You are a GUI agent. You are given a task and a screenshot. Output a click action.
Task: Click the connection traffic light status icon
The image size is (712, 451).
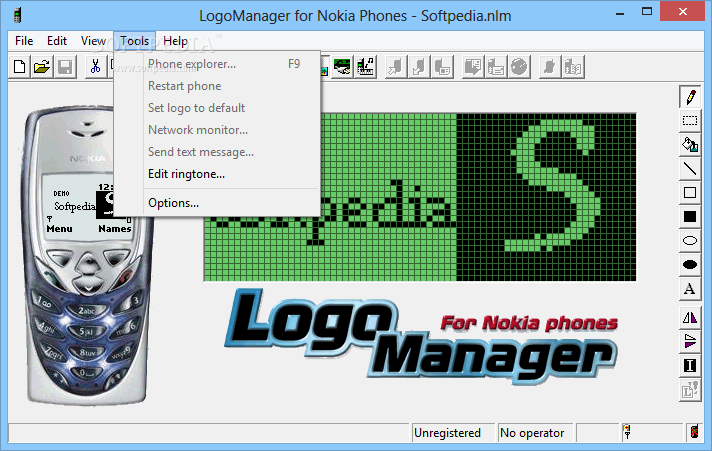tap(627, 432)
